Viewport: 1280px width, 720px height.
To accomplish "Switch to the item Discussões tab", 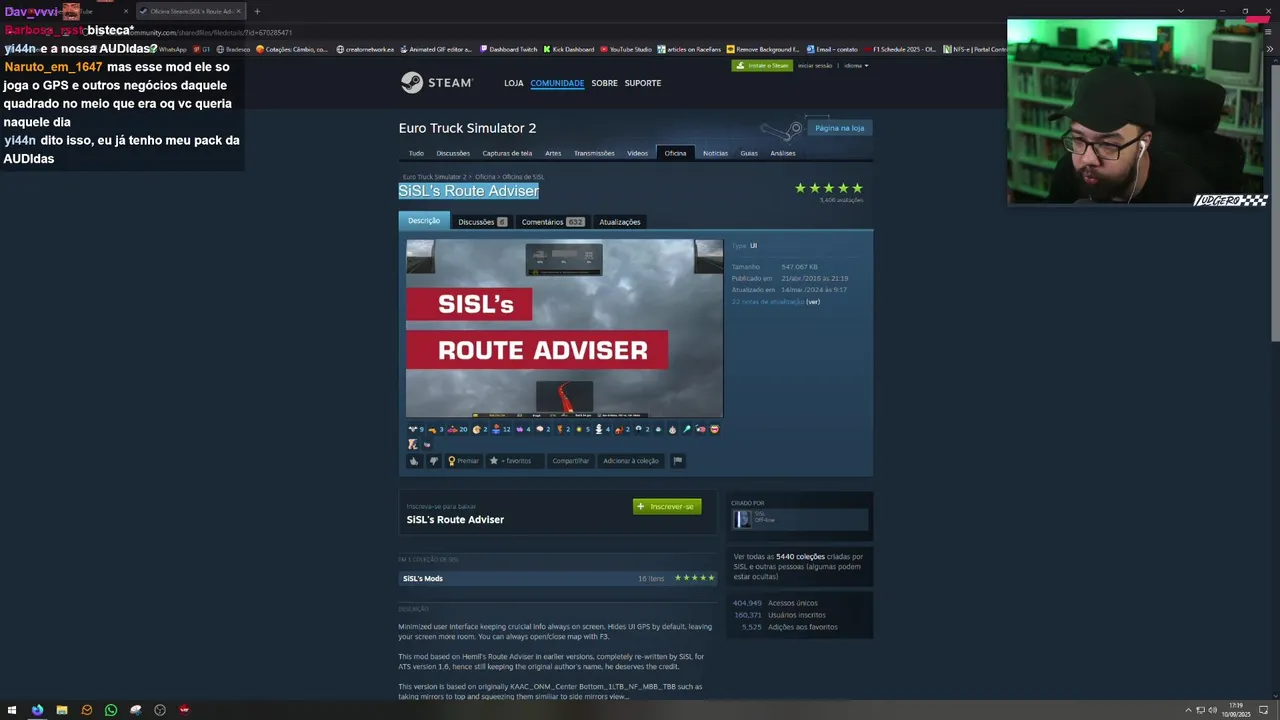I will (x=482, y=222).
